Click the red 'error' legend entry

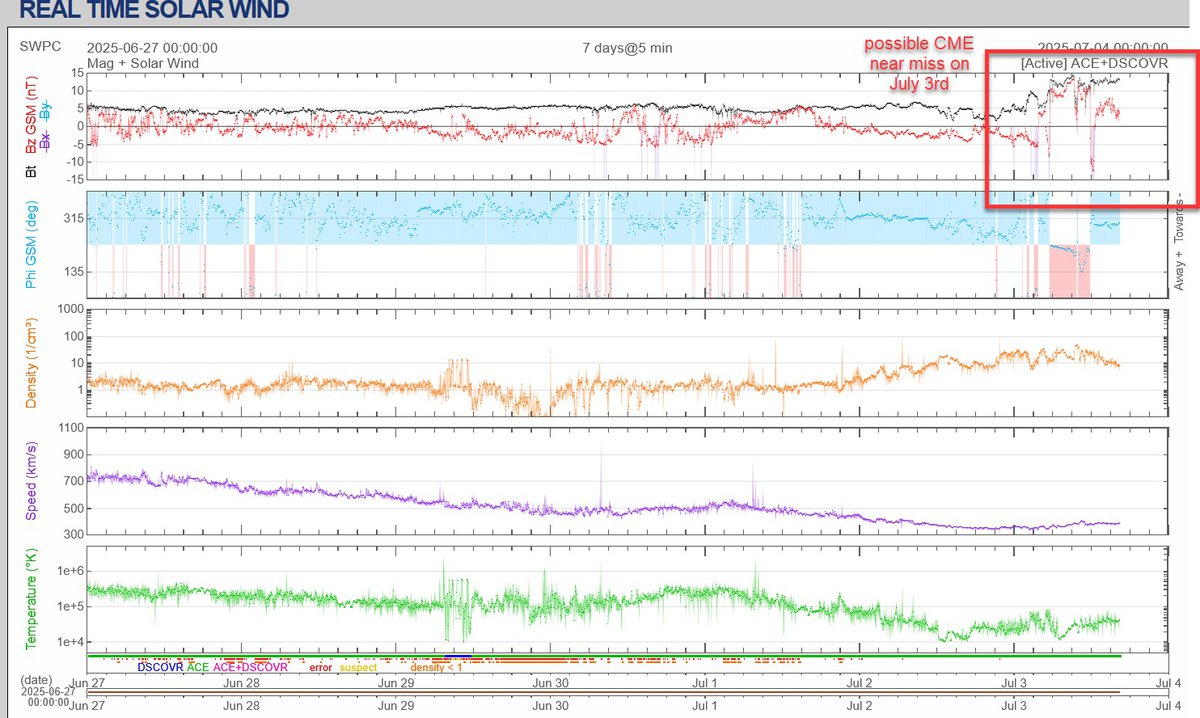coord(320,666)
